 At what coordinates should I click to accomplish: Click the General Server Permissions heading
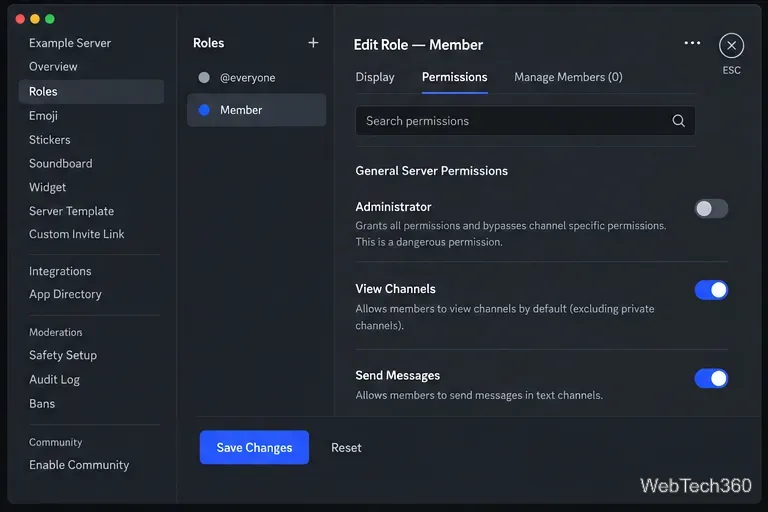pos(432,171)
